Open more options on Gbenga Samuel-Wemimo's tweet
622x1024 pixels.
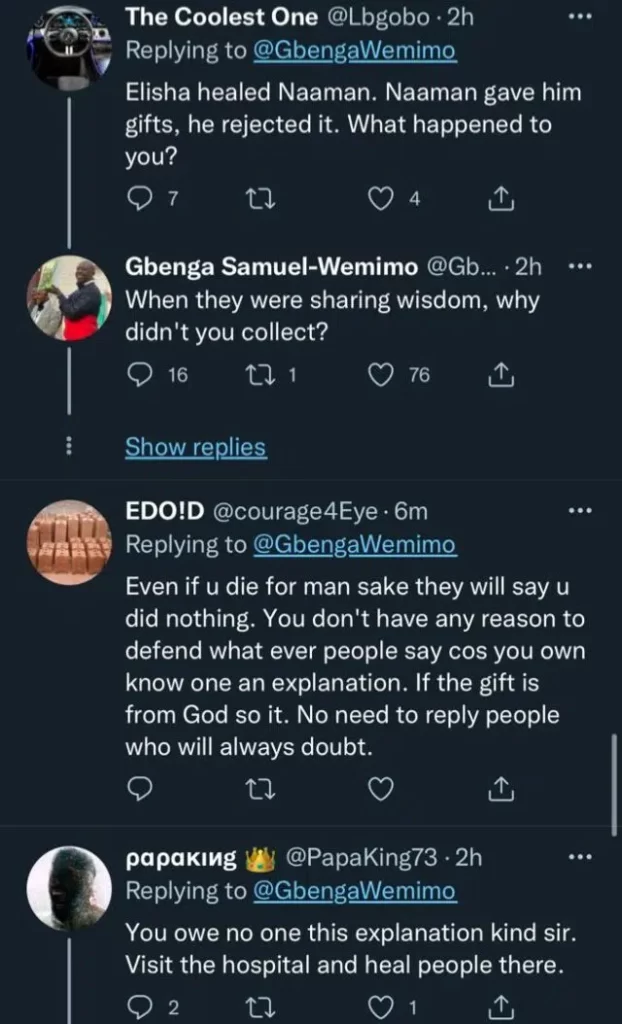click(579, 267)
